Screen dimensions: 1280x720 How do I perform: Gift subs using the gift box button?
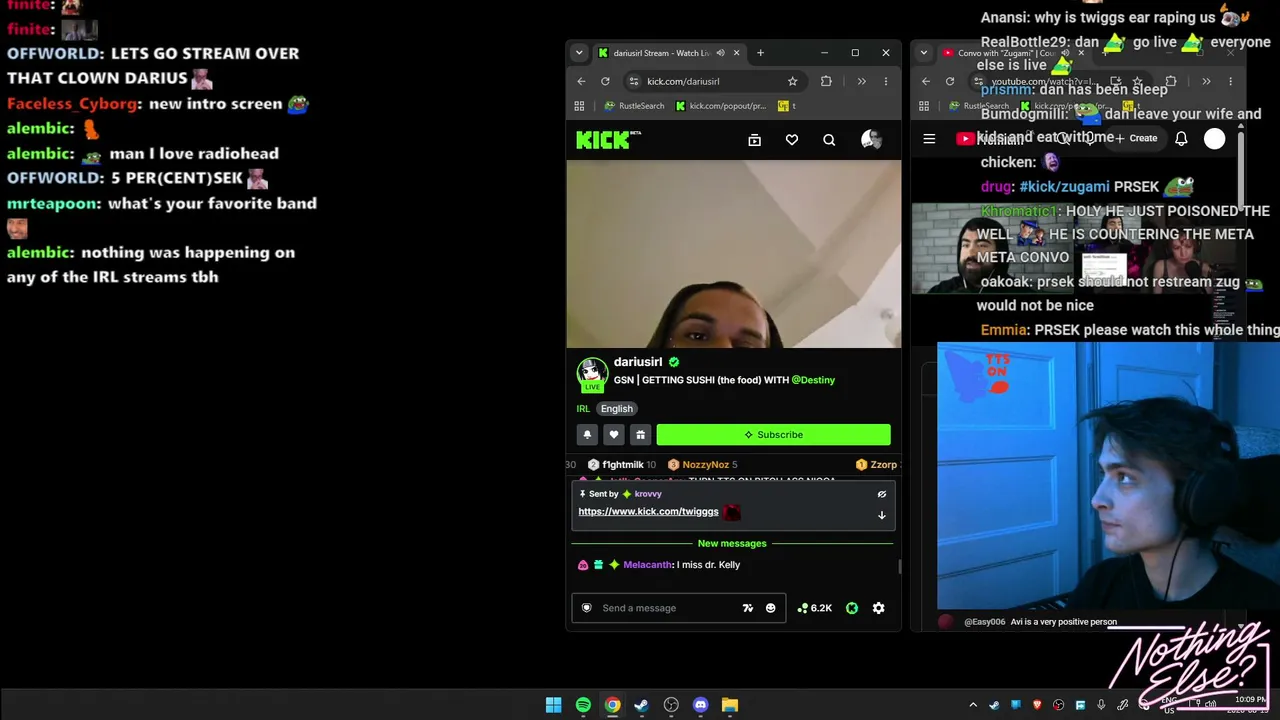tap(640, 434)
